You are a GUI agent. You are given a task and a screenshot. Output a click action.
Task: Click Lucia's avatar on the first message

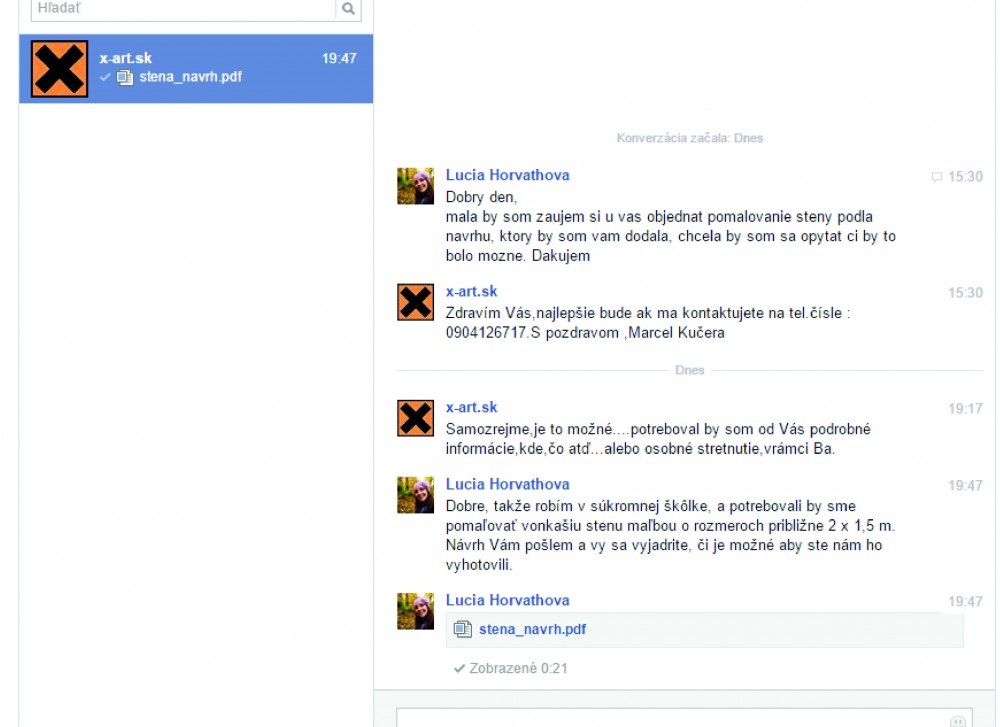[x=415, y=186]
